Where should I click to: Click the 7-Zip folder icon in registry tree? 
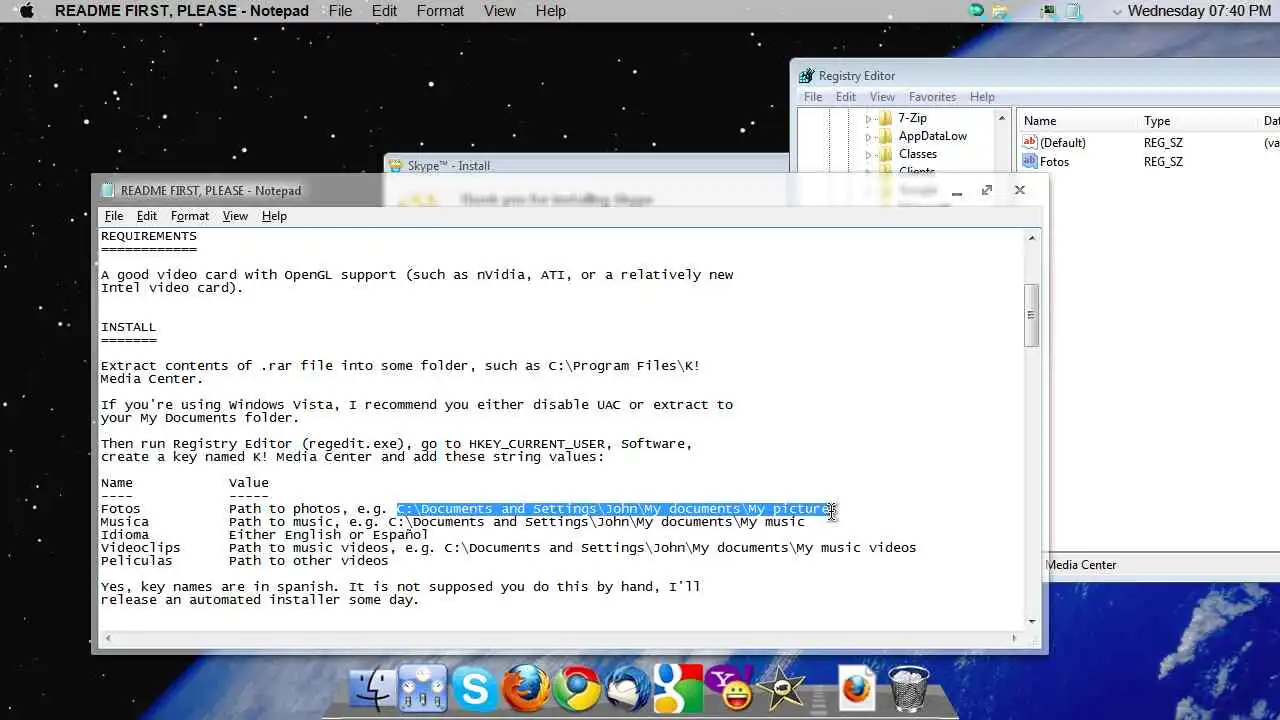click(885, 118)
